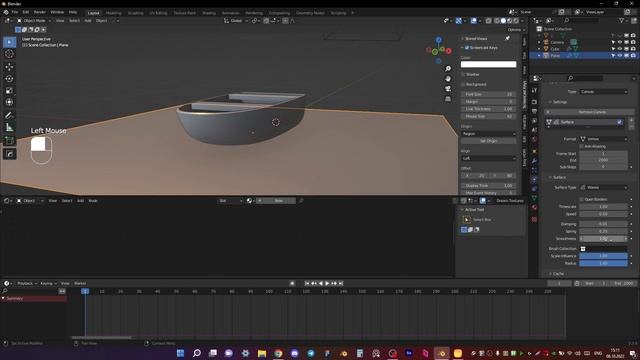
Task: Open the Align Left dropdown
Action: tap(489, 158)
